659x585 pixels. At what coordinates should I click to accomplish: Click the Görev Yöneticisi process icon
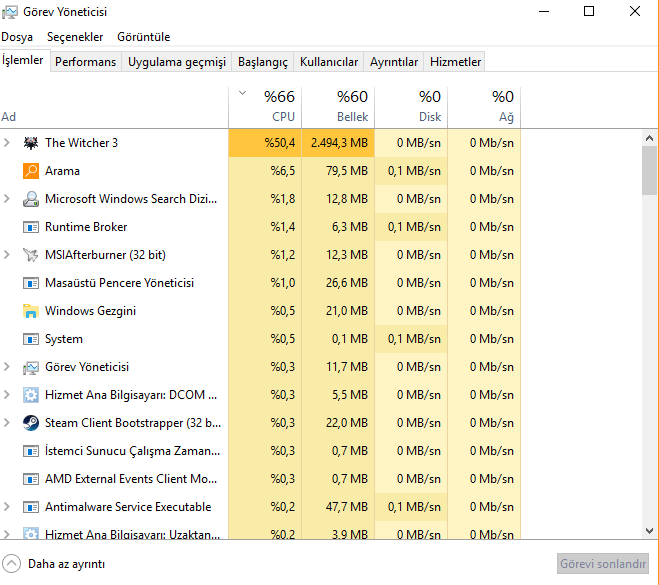[x=31, y=367]
